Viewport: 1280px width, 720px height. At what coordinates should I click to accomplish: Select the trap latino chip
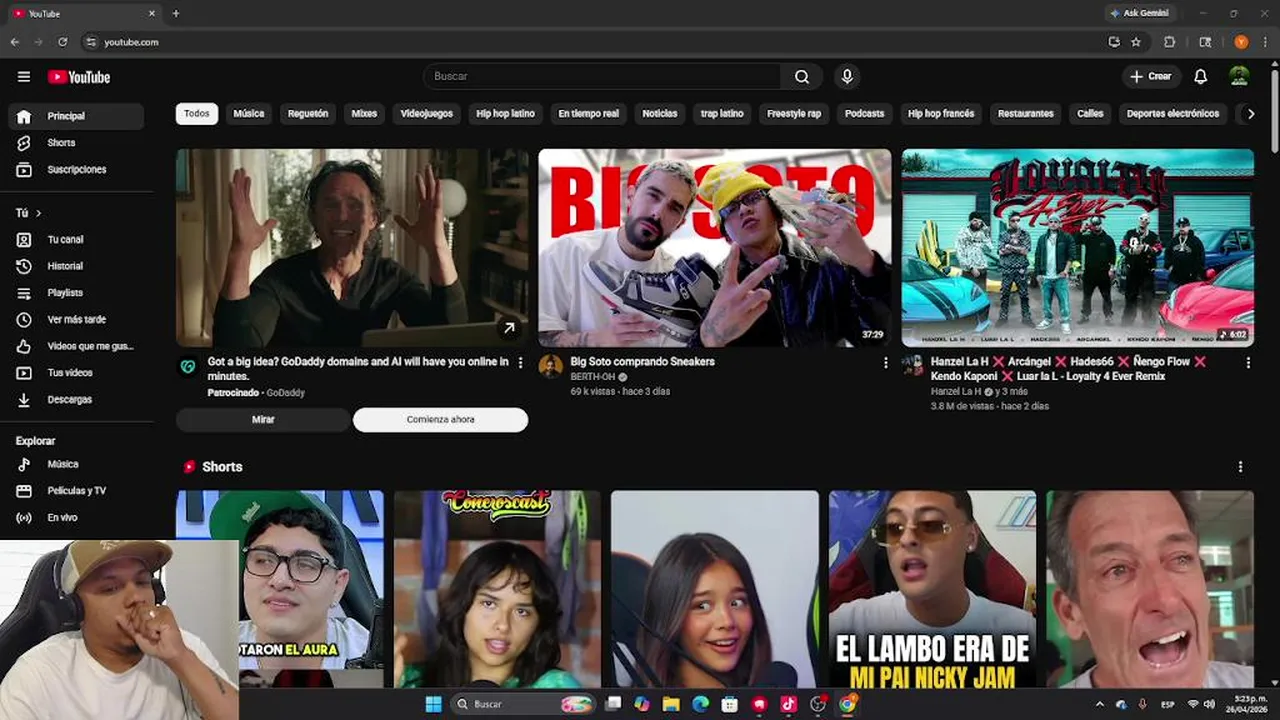click(x=722, y=114)
